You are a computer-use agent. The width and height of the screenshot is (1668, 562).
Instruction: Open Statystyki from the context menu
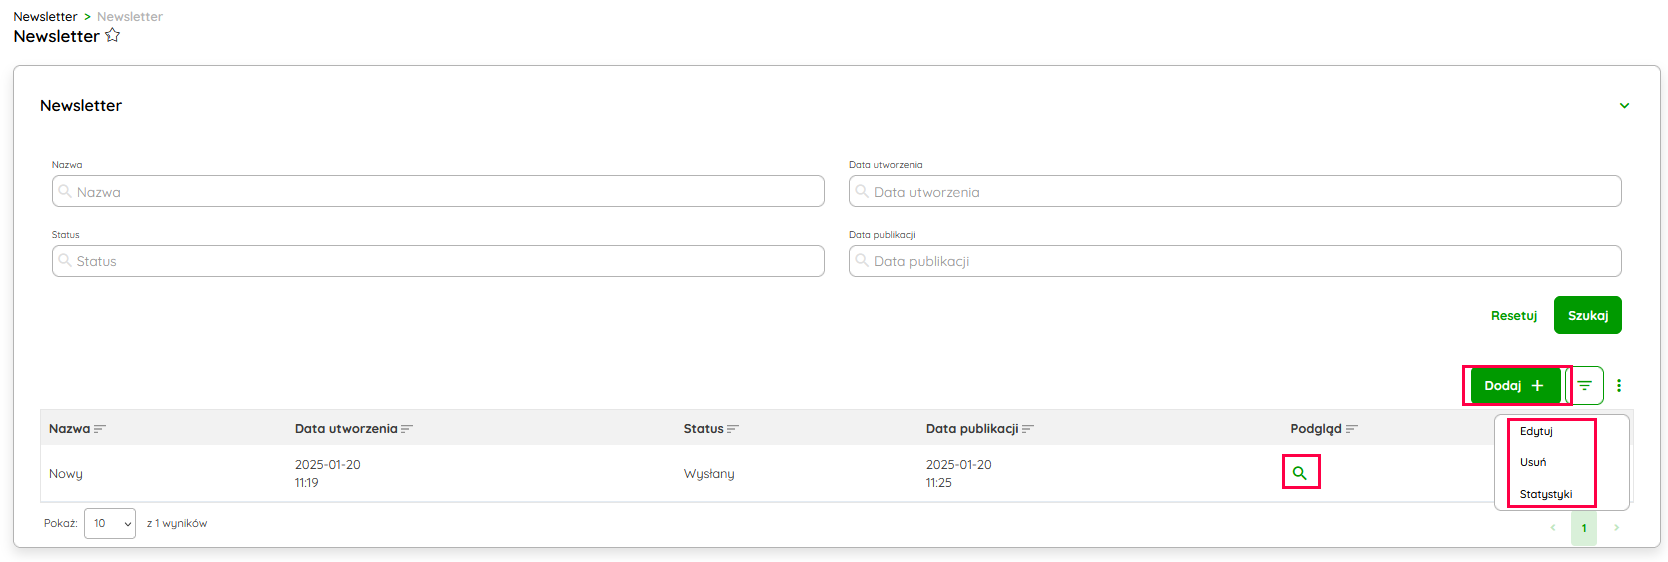[x=1546, y=495]
